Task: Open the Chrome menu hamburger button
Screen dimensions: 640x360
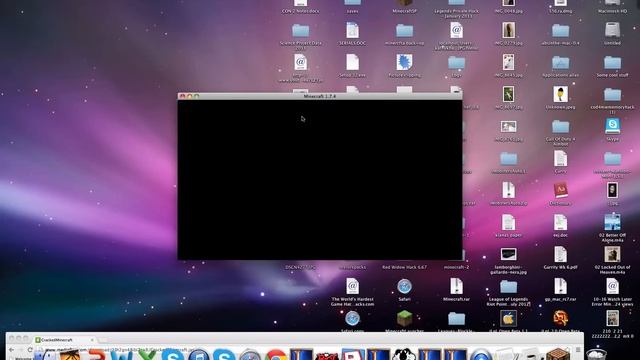Action: (x=578, y=350)
